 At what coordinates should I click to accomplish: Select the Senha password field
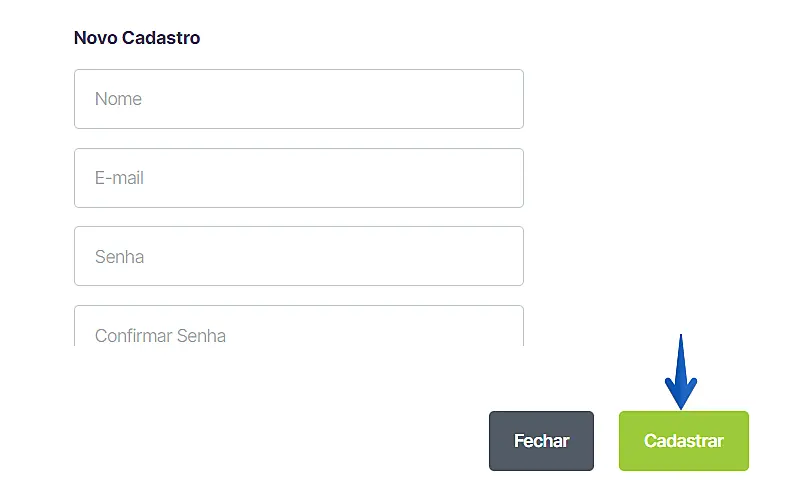[298, 256]
